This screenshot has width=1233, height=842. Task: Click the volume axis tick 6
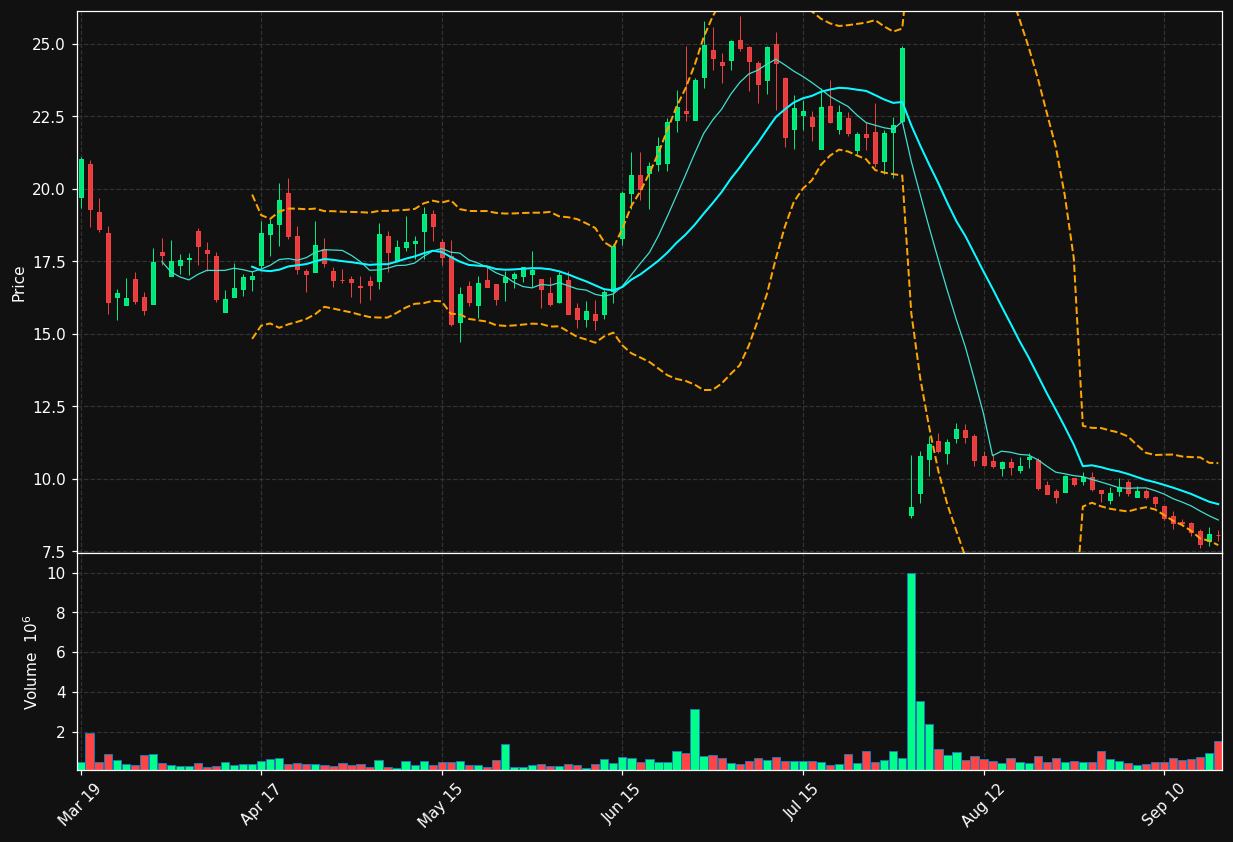[61, 653]
